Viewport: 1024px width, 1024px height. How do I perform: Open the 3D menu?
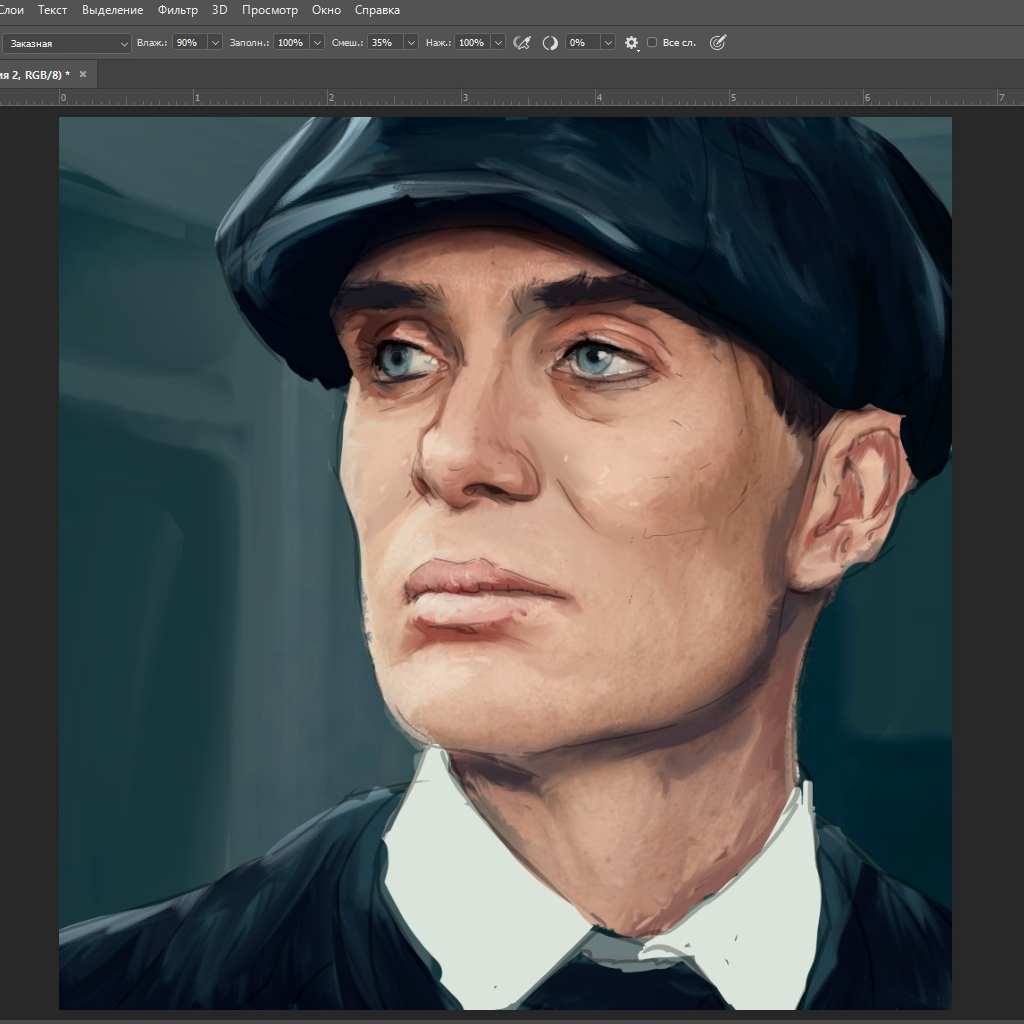coord(219,10)
